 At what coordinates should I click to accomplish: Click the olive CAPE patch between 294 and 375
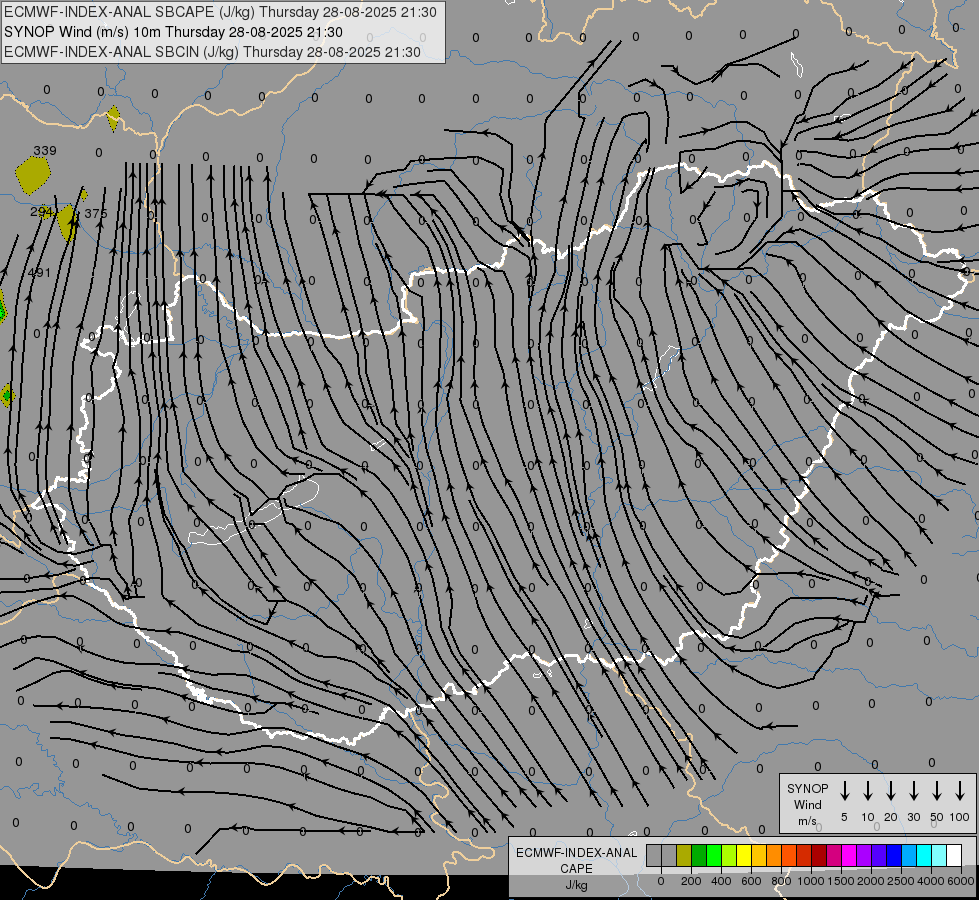68,223
